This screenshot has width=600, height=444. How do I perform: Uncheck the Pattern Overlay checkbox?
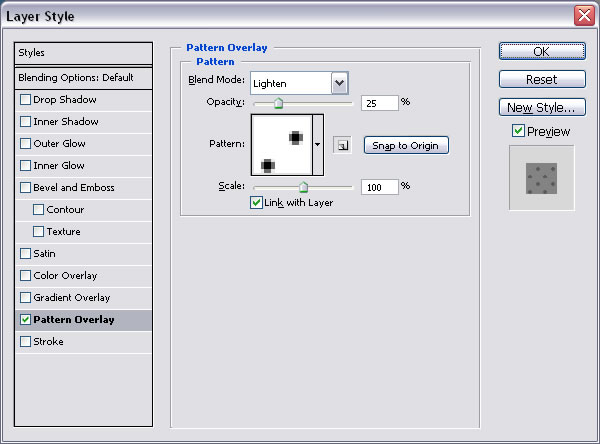tap(25, 320)
